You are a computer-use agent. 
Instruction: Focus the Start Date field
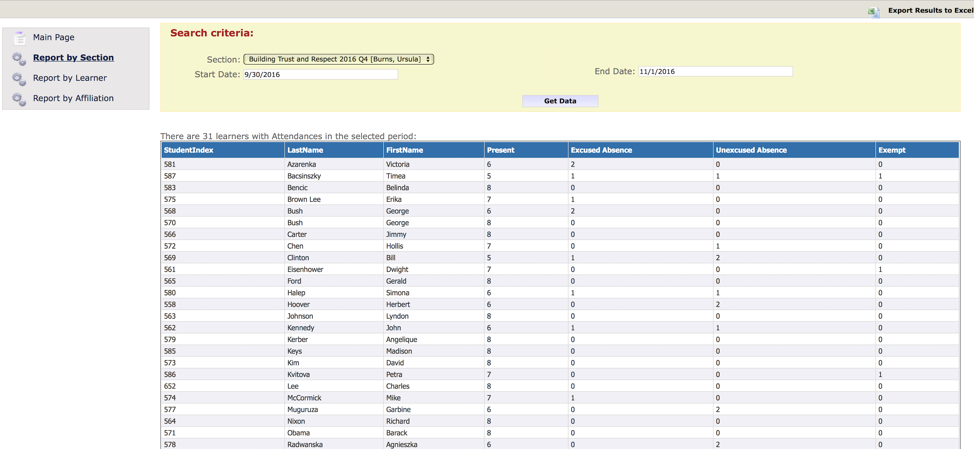tap(320, 74)
